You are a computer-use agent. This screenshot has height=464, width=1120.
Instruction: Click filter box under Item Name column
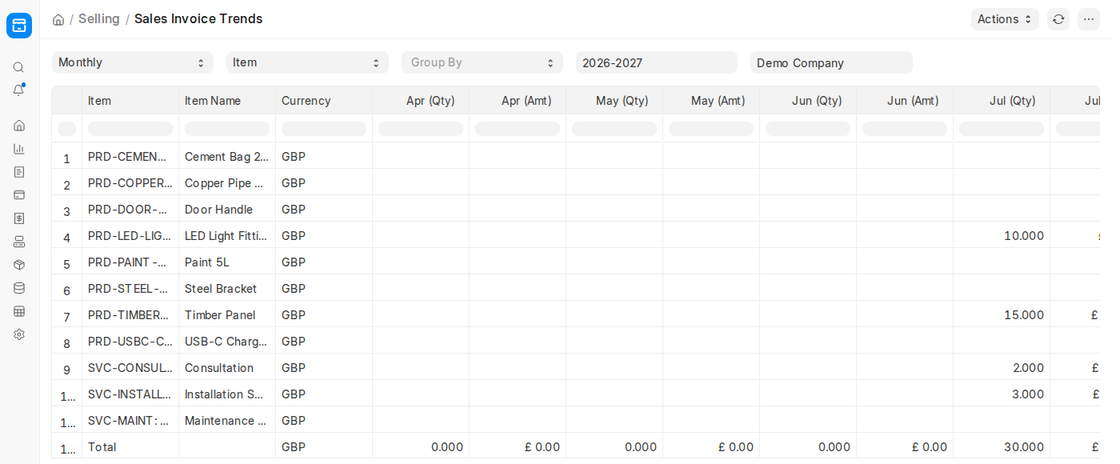(x=227, y=128)
